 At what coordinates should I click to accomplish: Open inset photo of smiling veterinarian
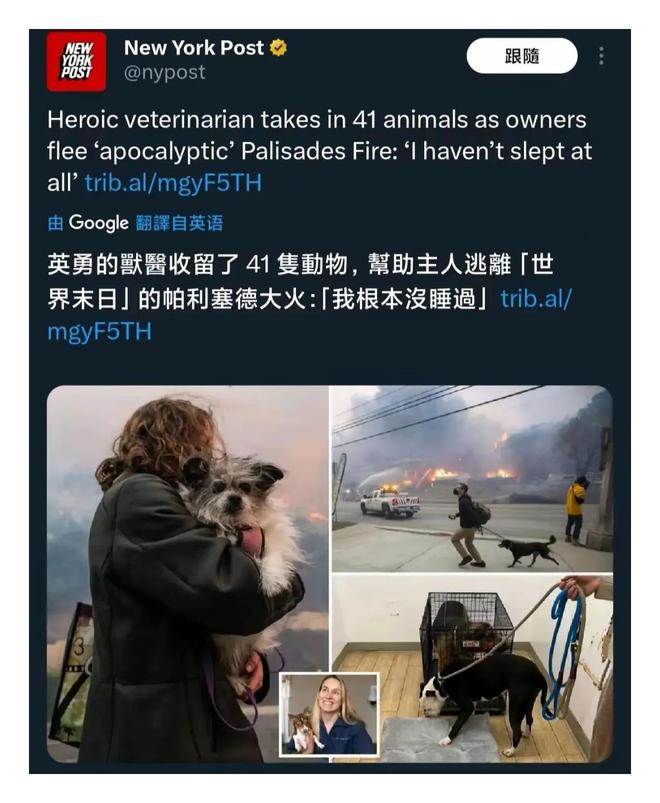point(329,714)
